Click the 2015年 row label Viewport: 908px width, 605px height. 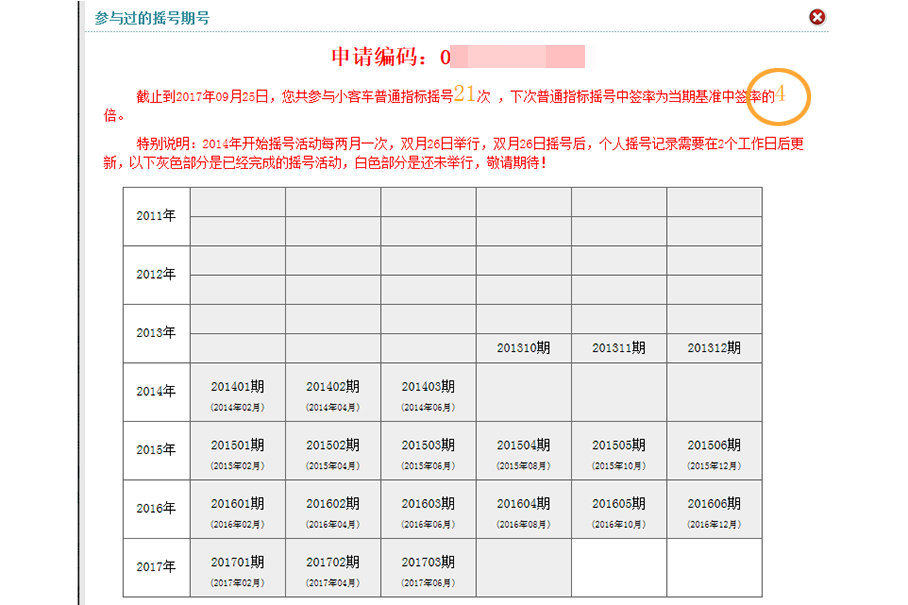pyautogui.click(x=156, y=450)
